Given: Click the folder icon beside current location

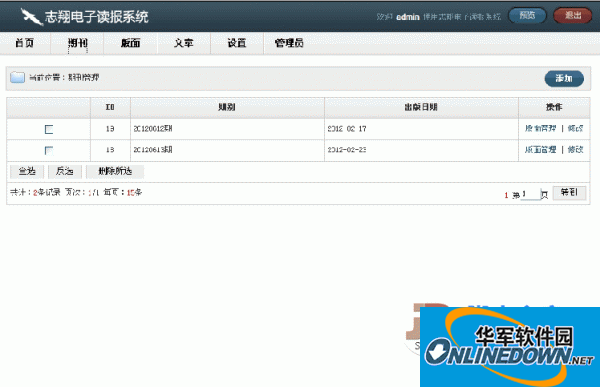Looking at the screenshot, I should 18,77.
